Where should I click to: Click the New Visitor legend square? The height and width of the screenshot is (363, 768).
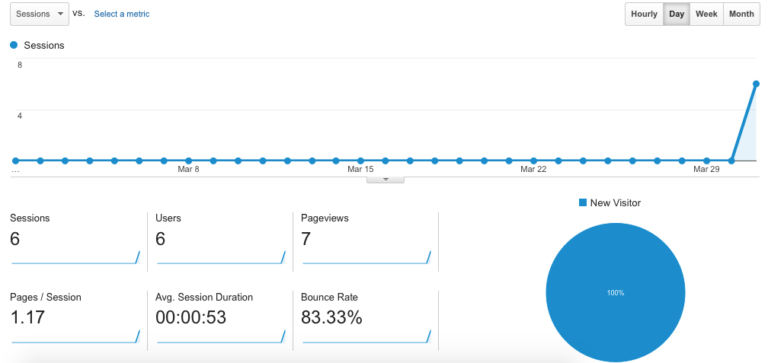(x=582, y=202)
